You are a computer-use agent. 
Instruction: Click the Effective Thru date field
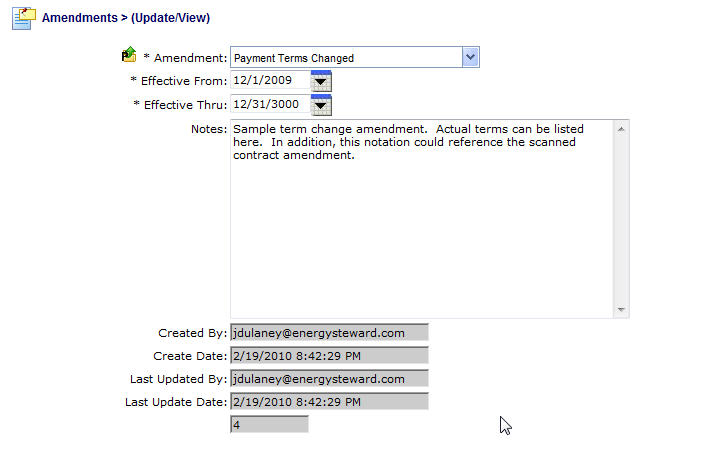coord(270,104)
